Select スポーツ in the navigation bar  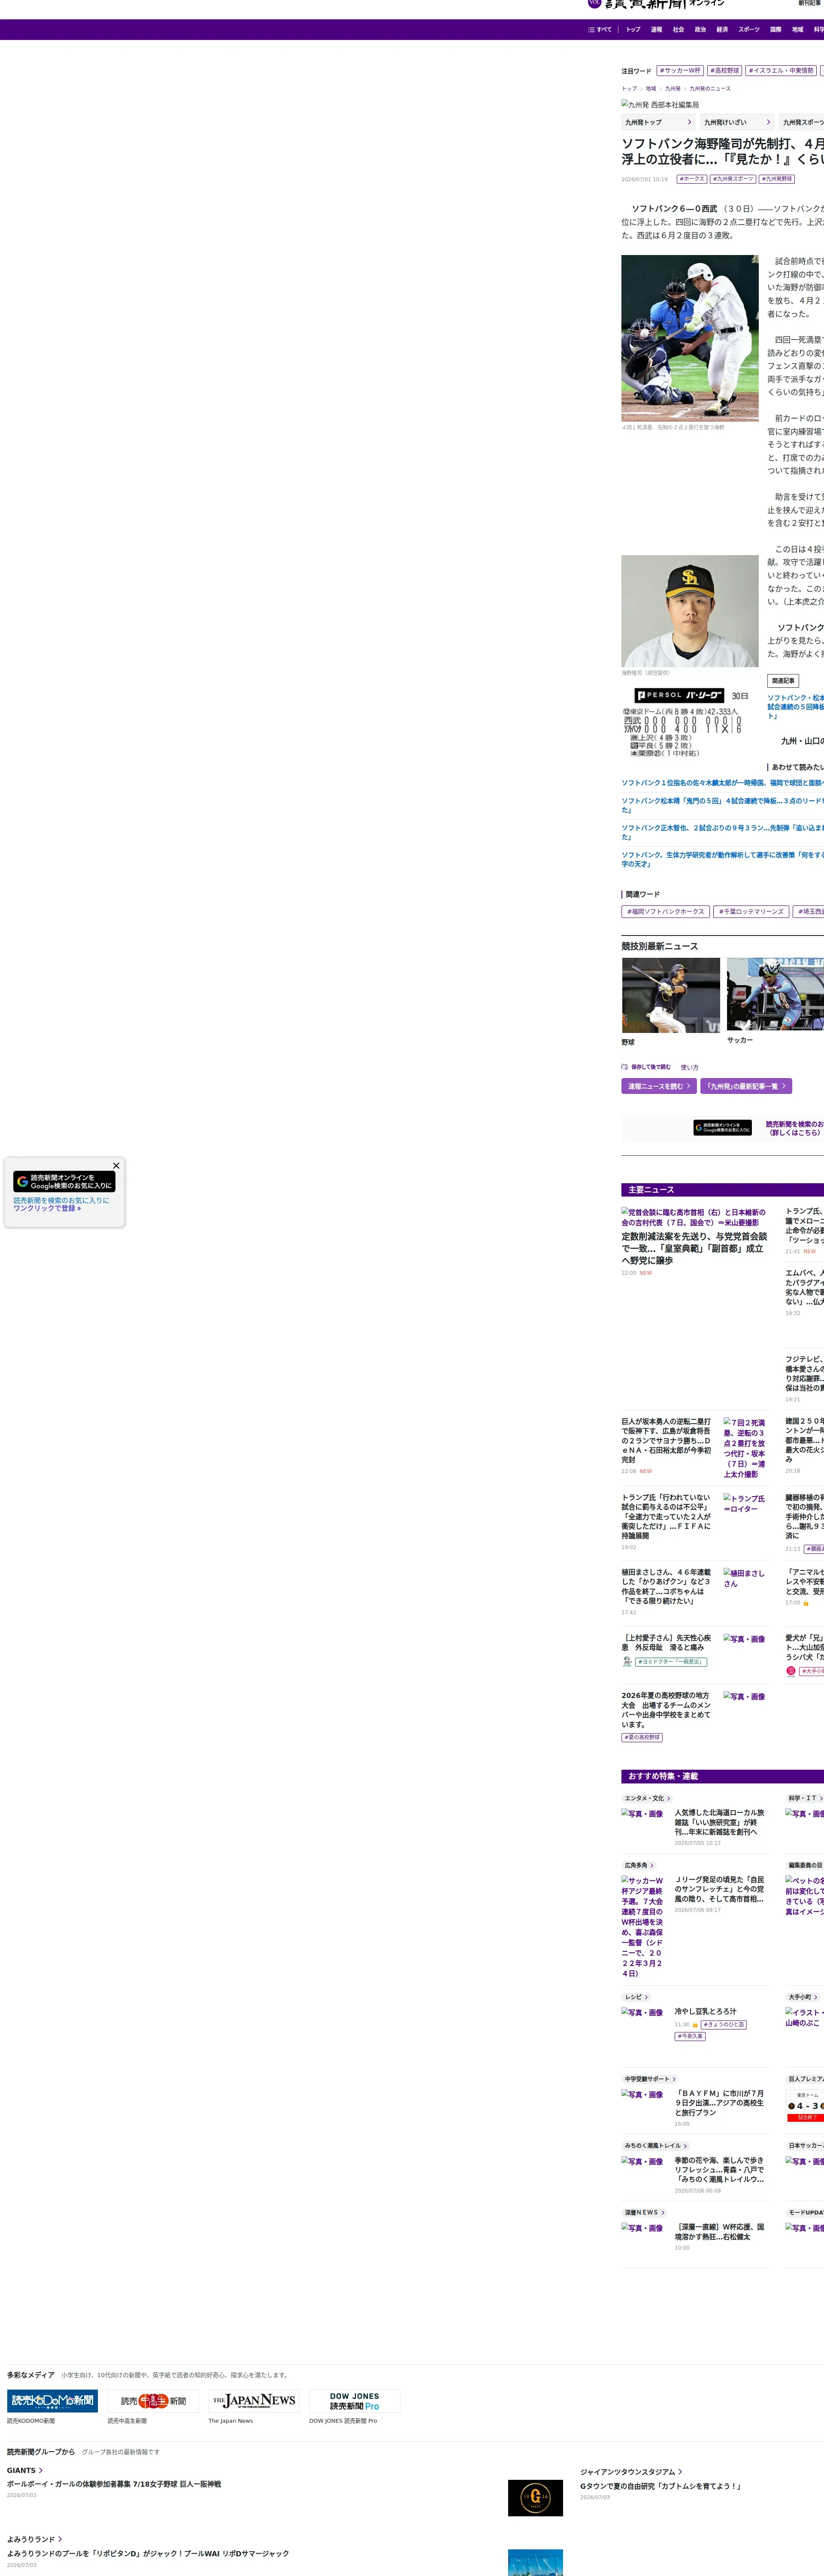pyautogui.click(x=749, y=30)
